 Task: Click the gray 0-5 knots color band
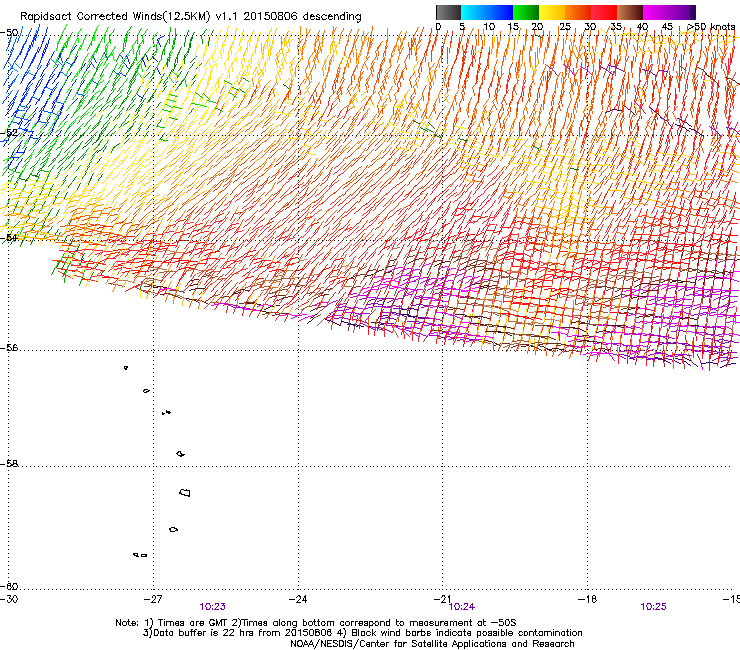tap(448, 12)
